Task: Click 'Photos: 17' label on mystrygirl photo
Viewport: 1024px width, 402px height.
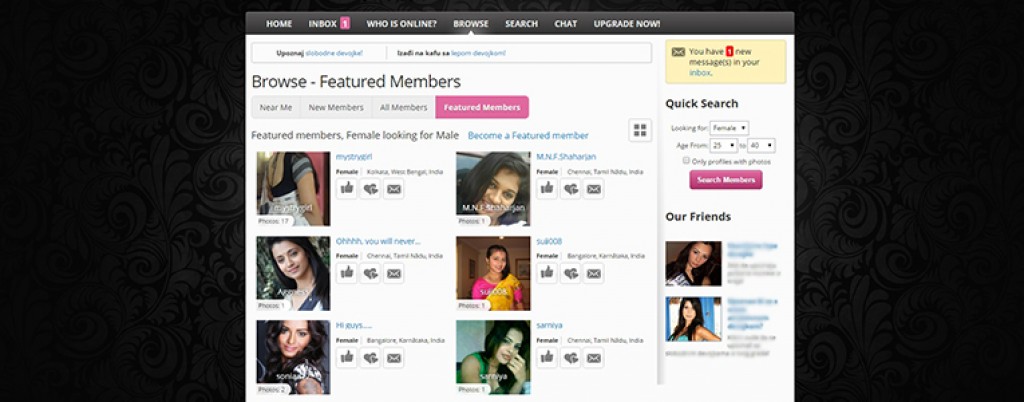Action: pyautogui.click(x=273, y=221)
